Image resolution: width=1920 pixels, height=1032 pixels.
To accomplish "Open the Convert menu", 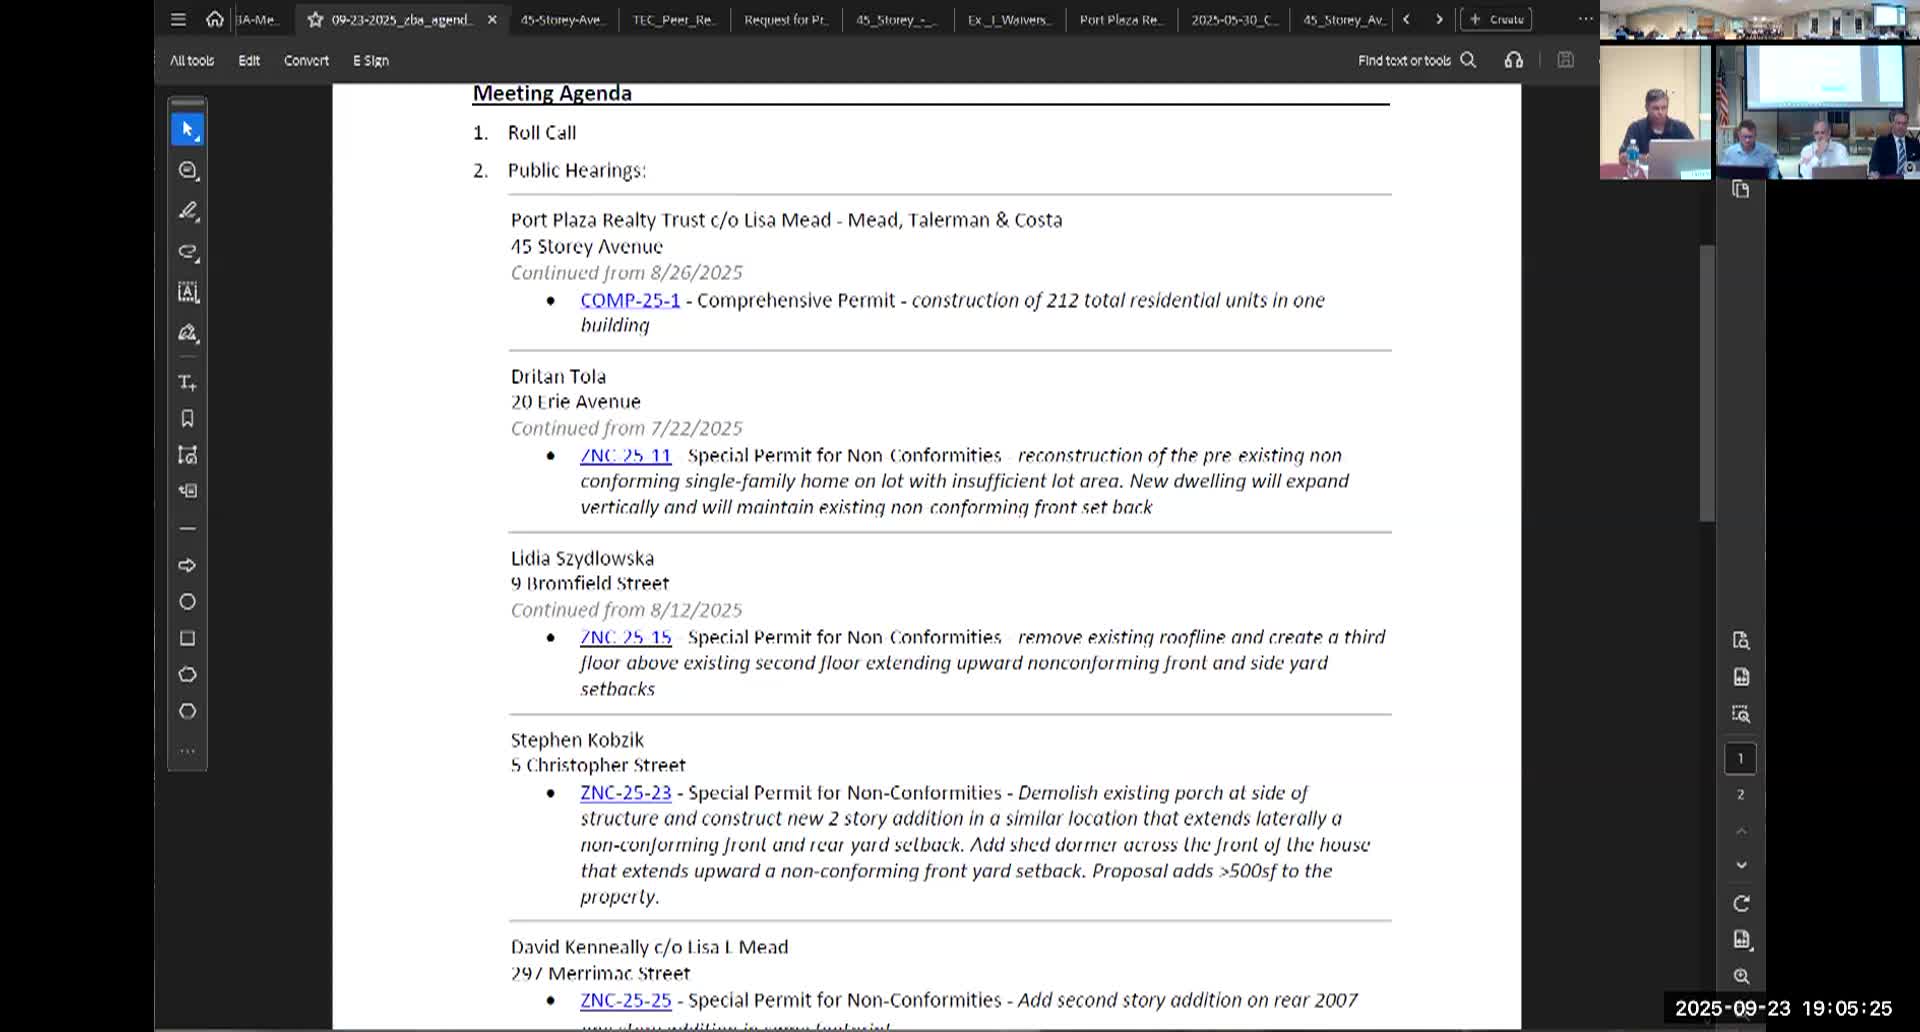I will [306, 61].
